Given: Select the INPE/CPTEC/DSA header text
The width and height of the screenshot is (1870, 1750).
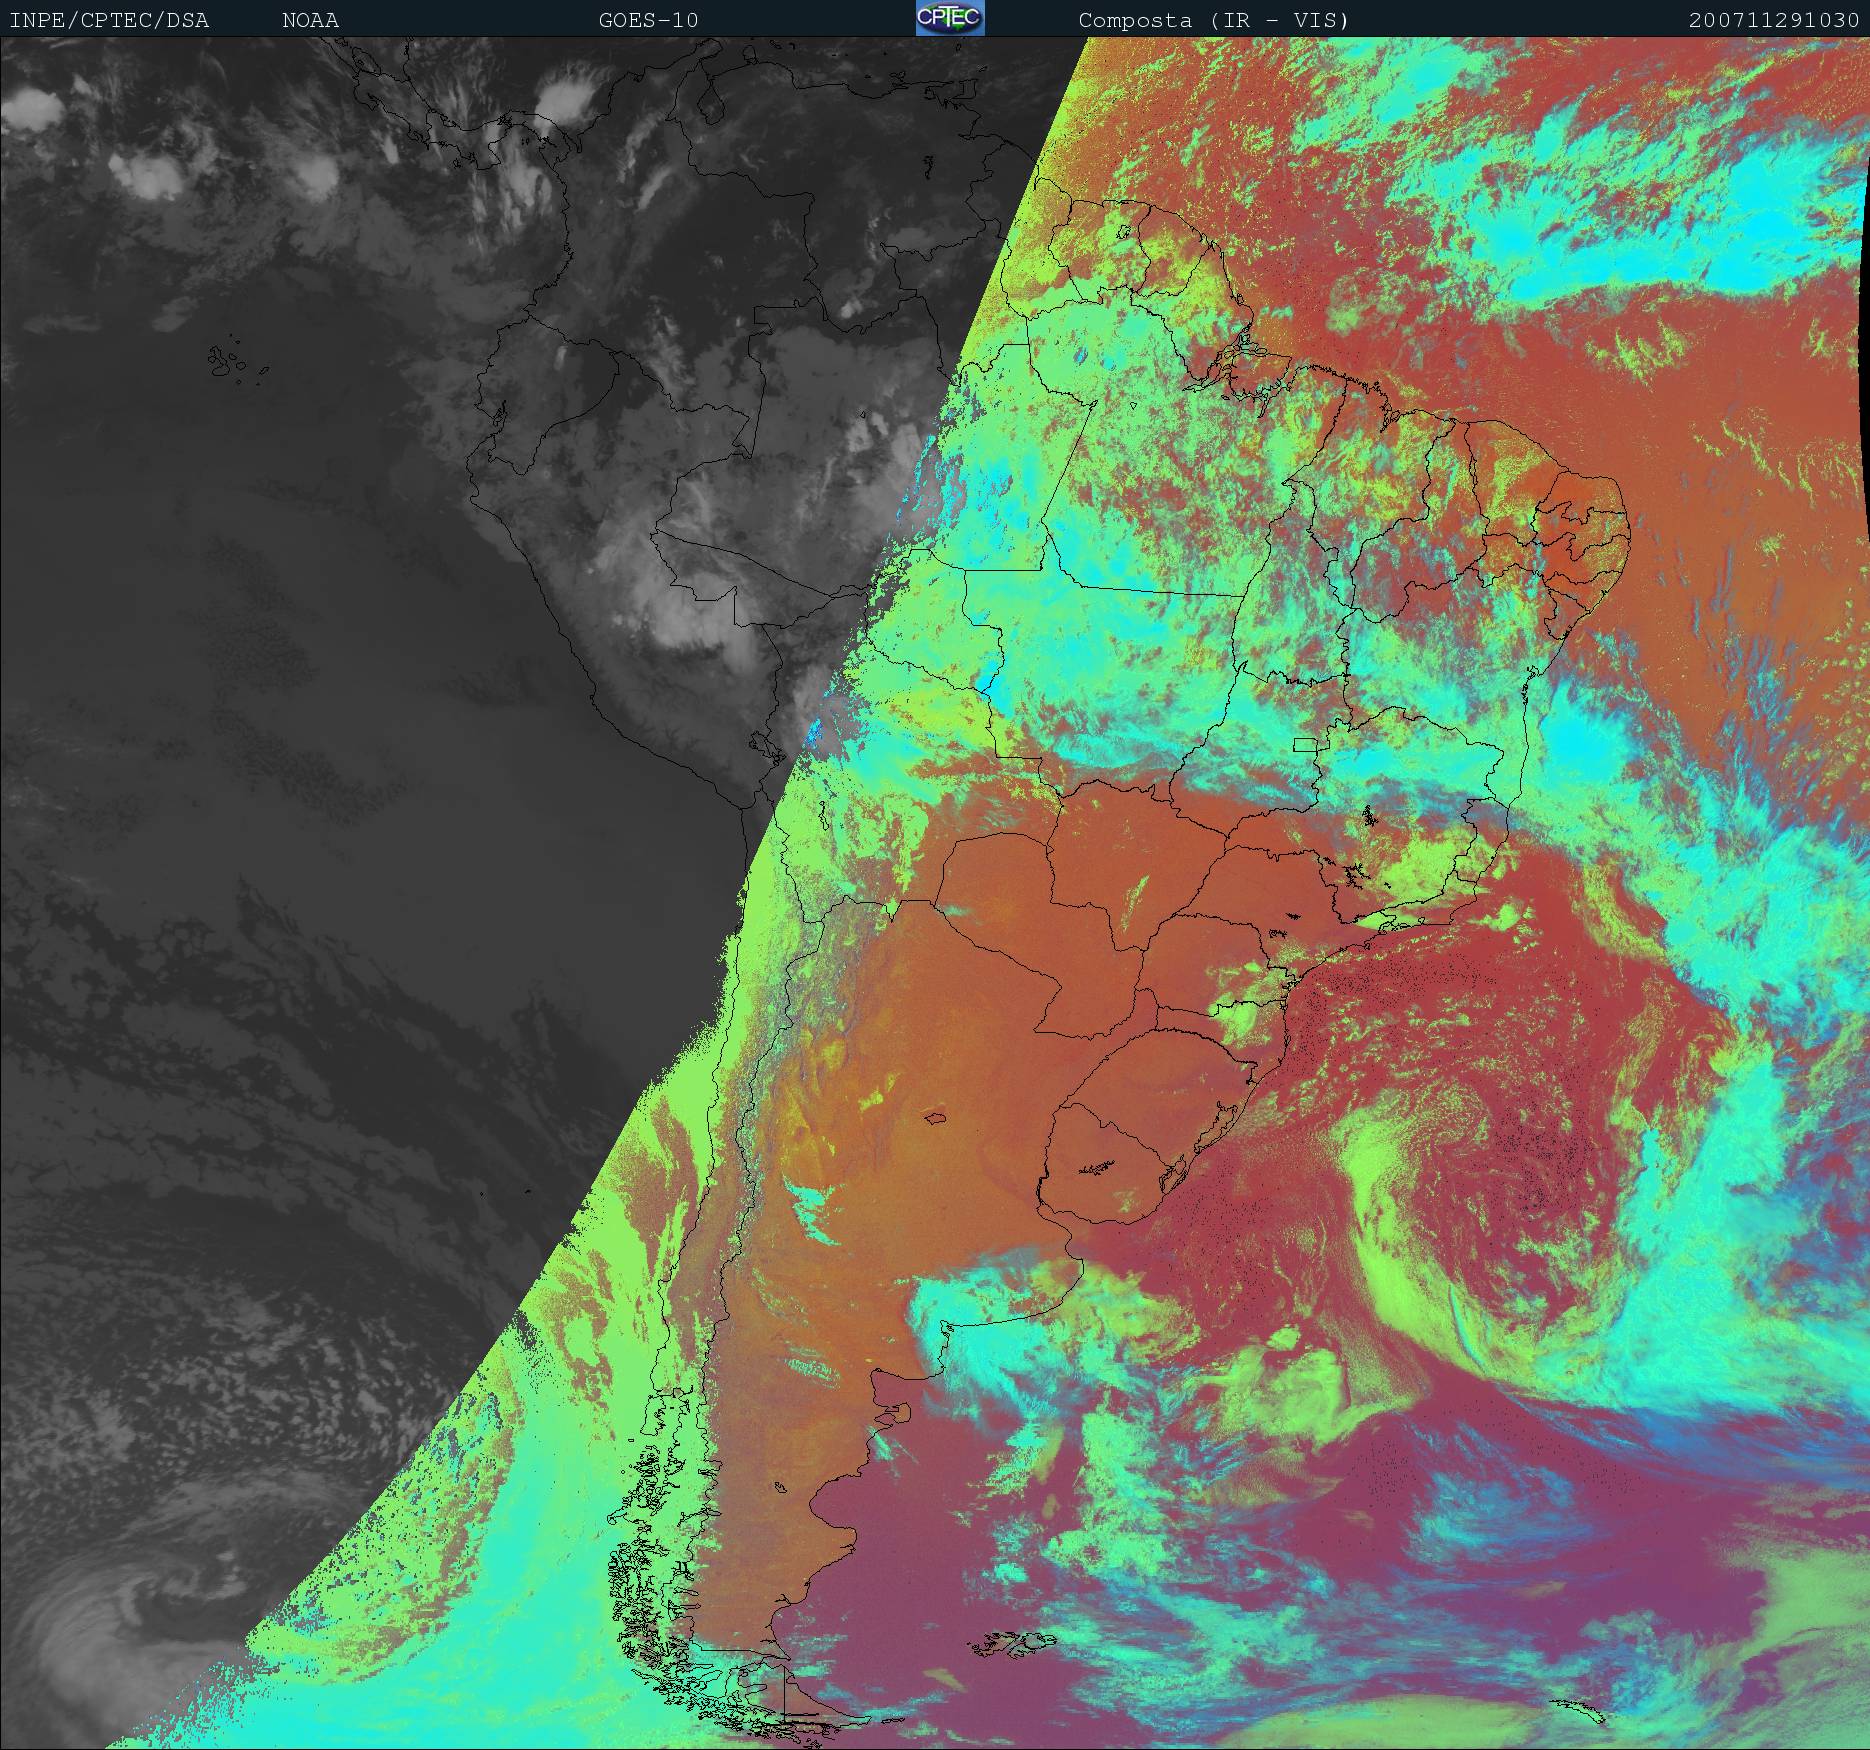Looking at the screenshot, I should pos(109,21).
